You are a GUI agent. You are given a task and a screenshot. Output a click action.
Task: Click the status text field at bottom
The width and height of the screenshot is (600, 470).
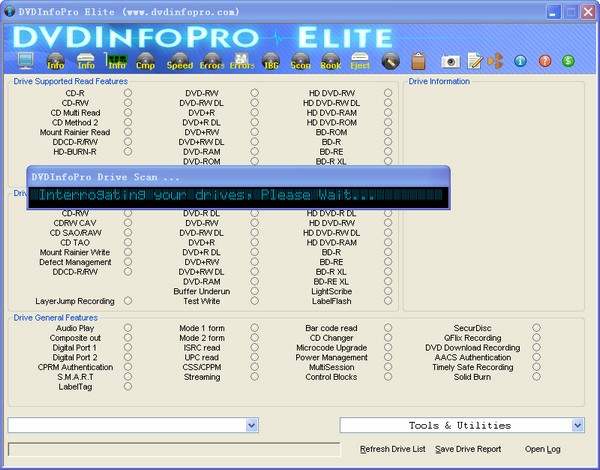tap(174, 450)
